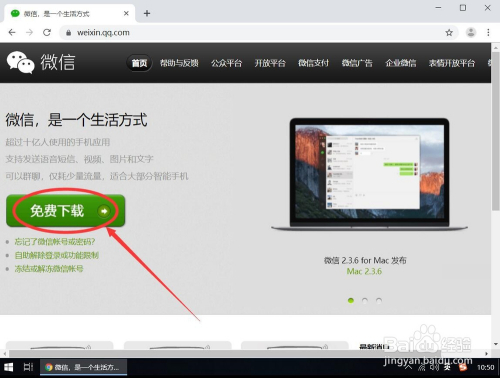Select the third carousel dot

[379, 301]
